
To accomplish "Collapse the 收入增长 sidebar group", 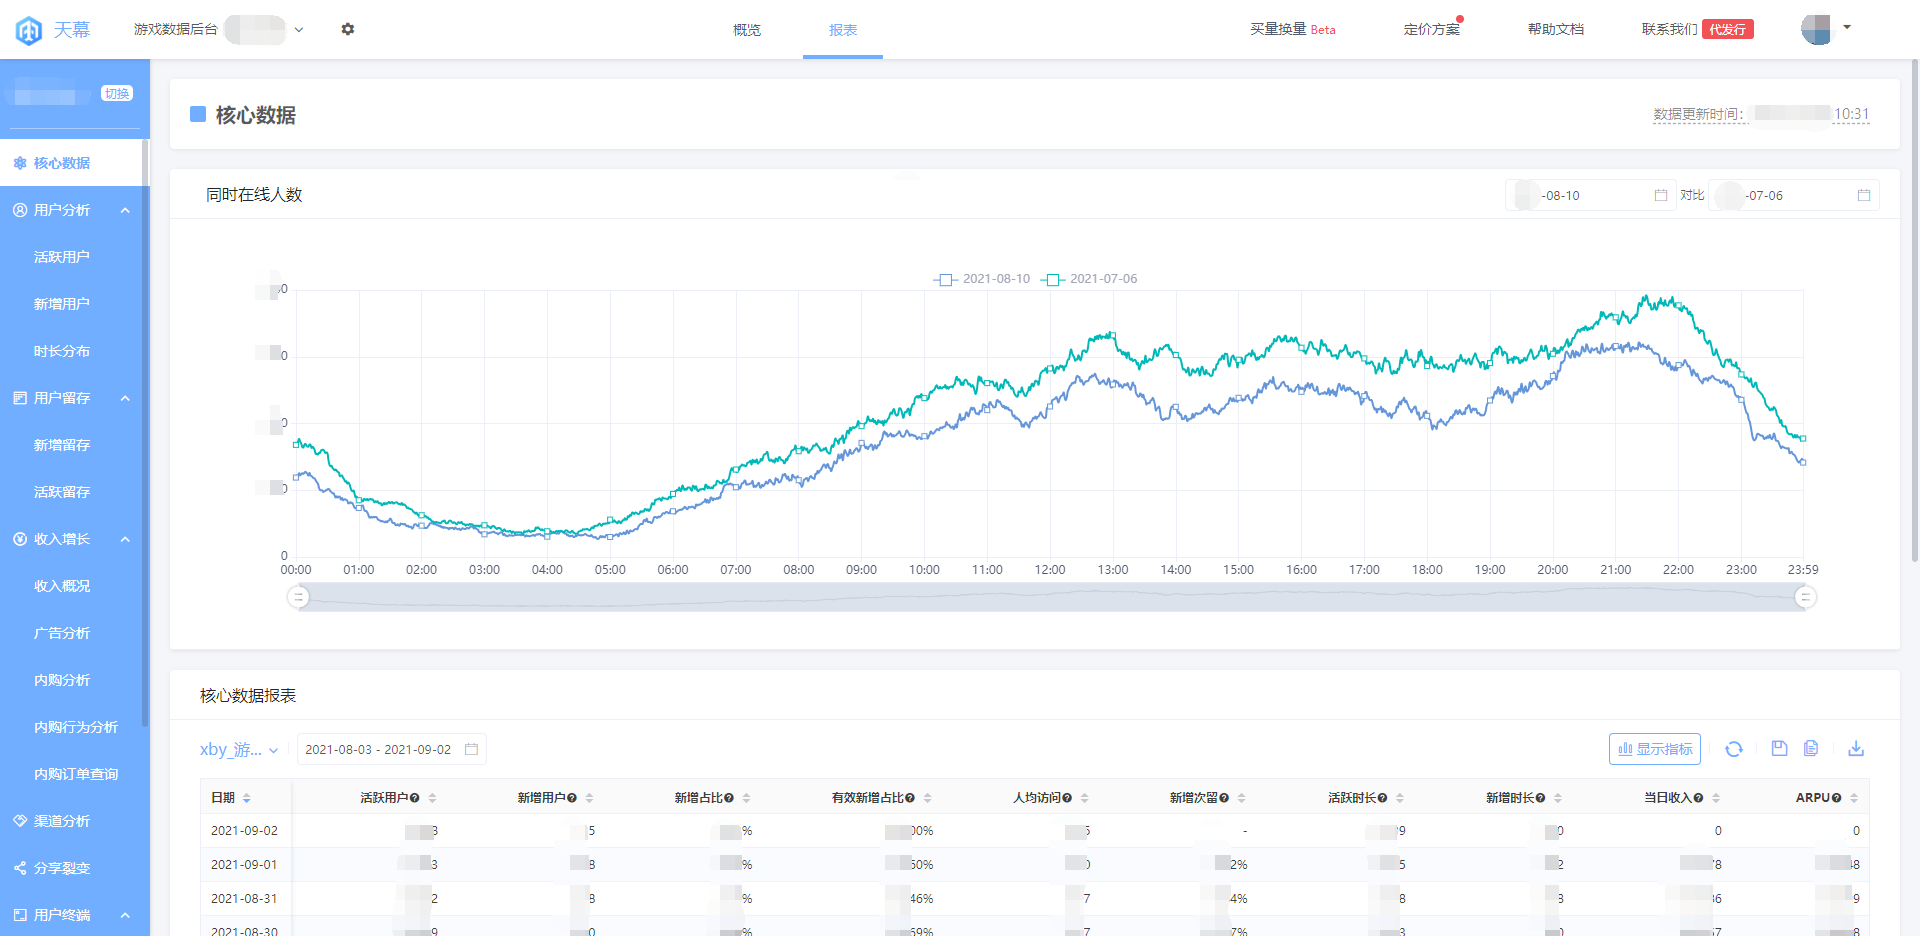I will coord(125,539).
